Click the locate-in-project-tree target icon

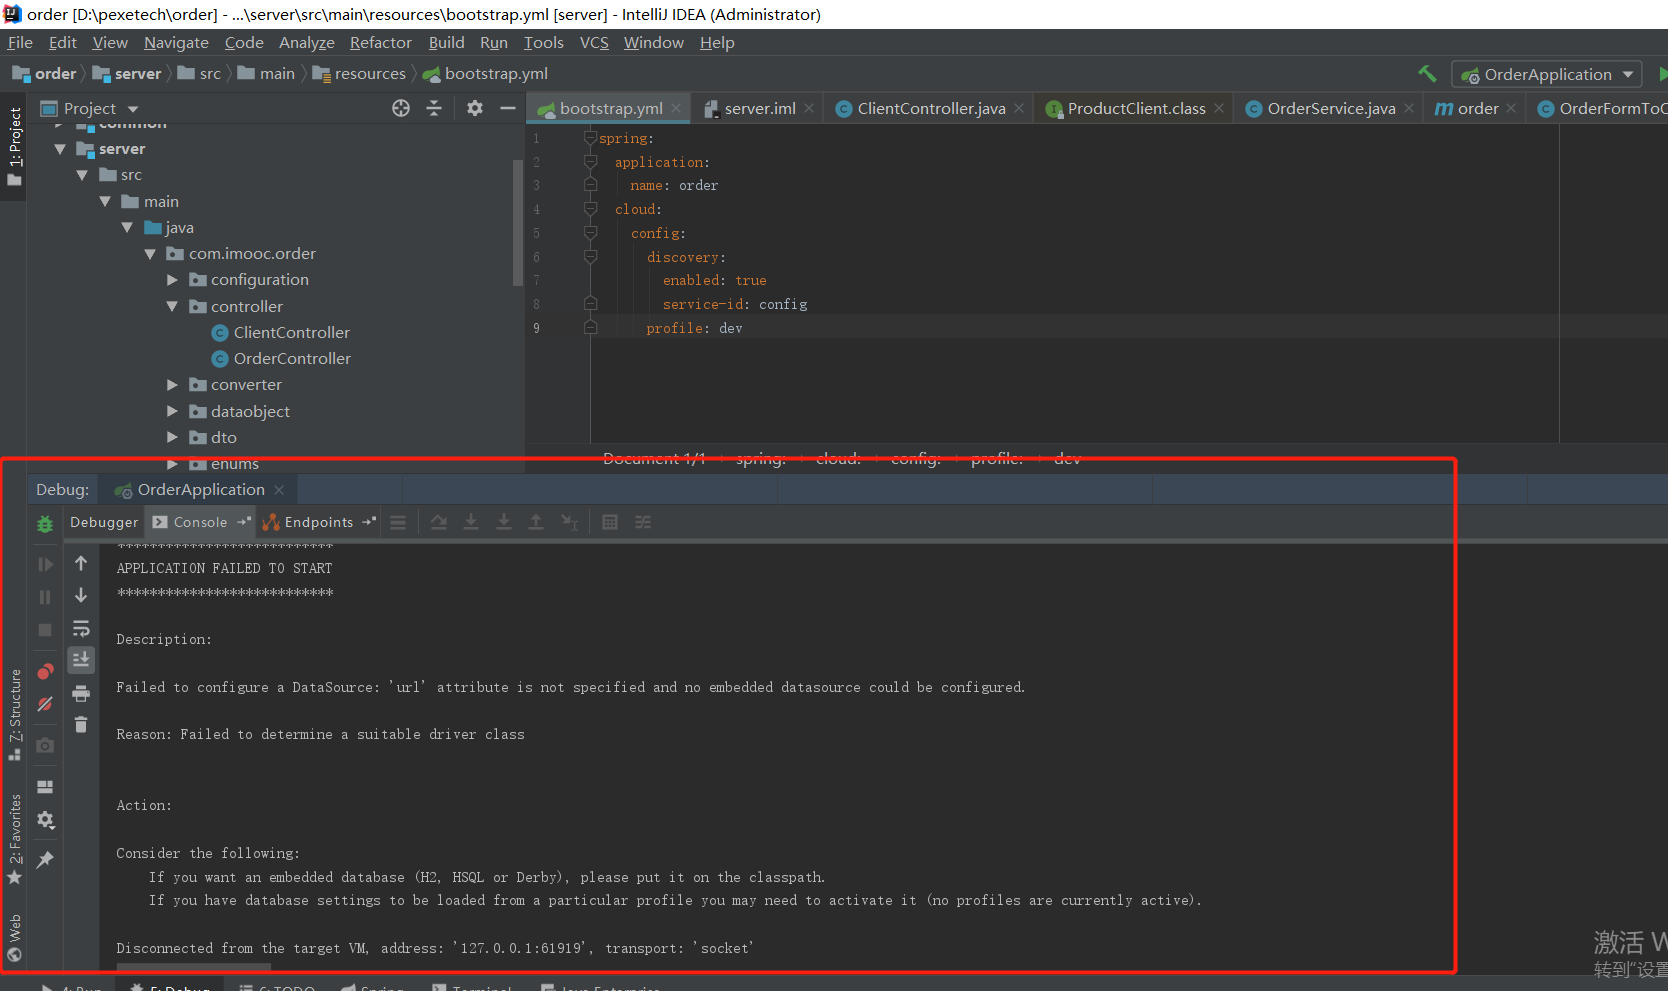[x=401, y=108]
